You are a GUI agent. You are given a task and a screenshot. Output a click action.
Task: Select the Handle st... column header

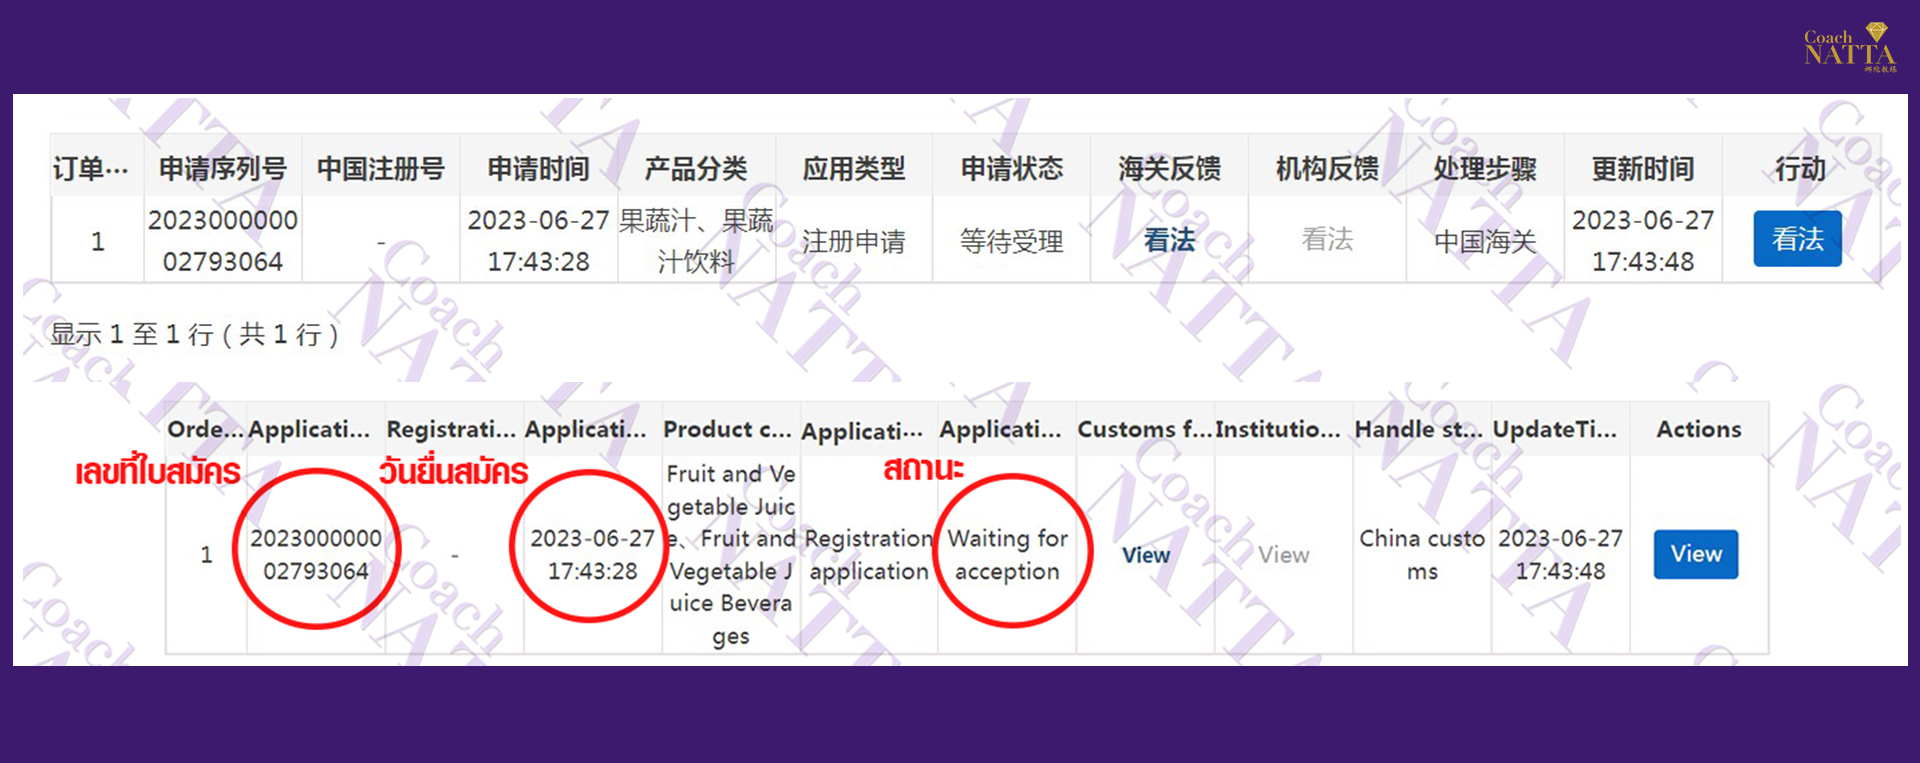click(1418, 429)
